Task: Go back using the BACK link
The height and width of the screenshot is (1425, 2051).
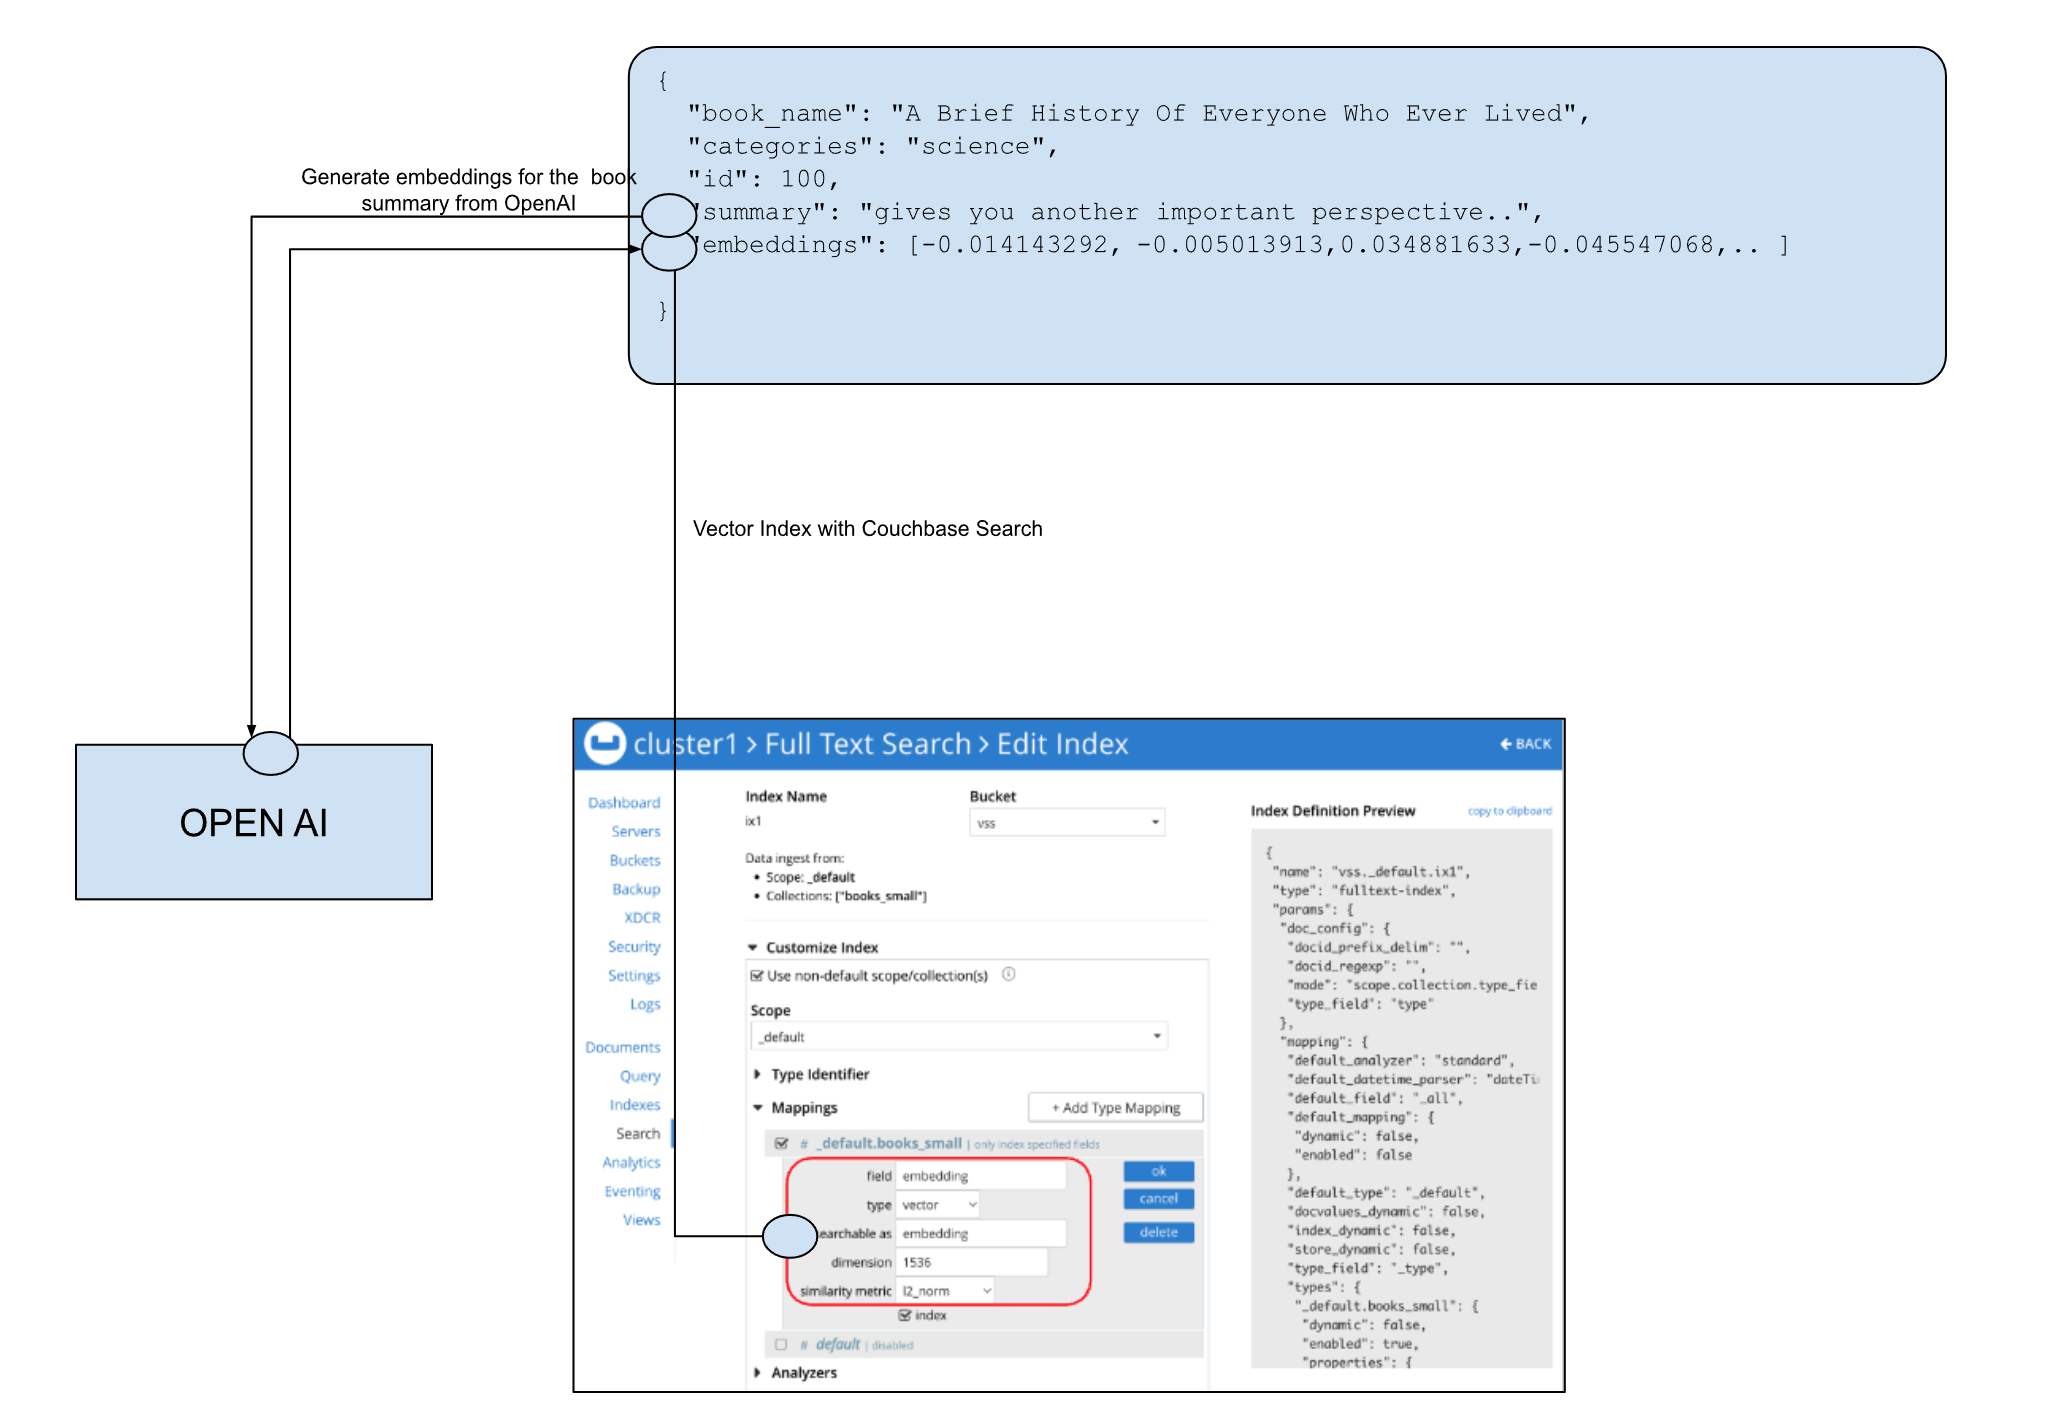Action: [1525, 744]
